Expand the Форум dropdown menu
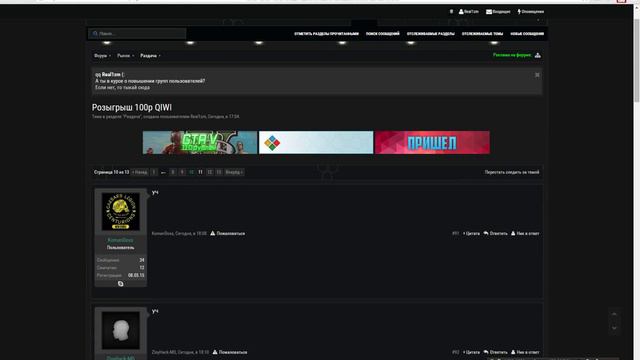Screen dimensions: 640x360 (x=102, y=56)
